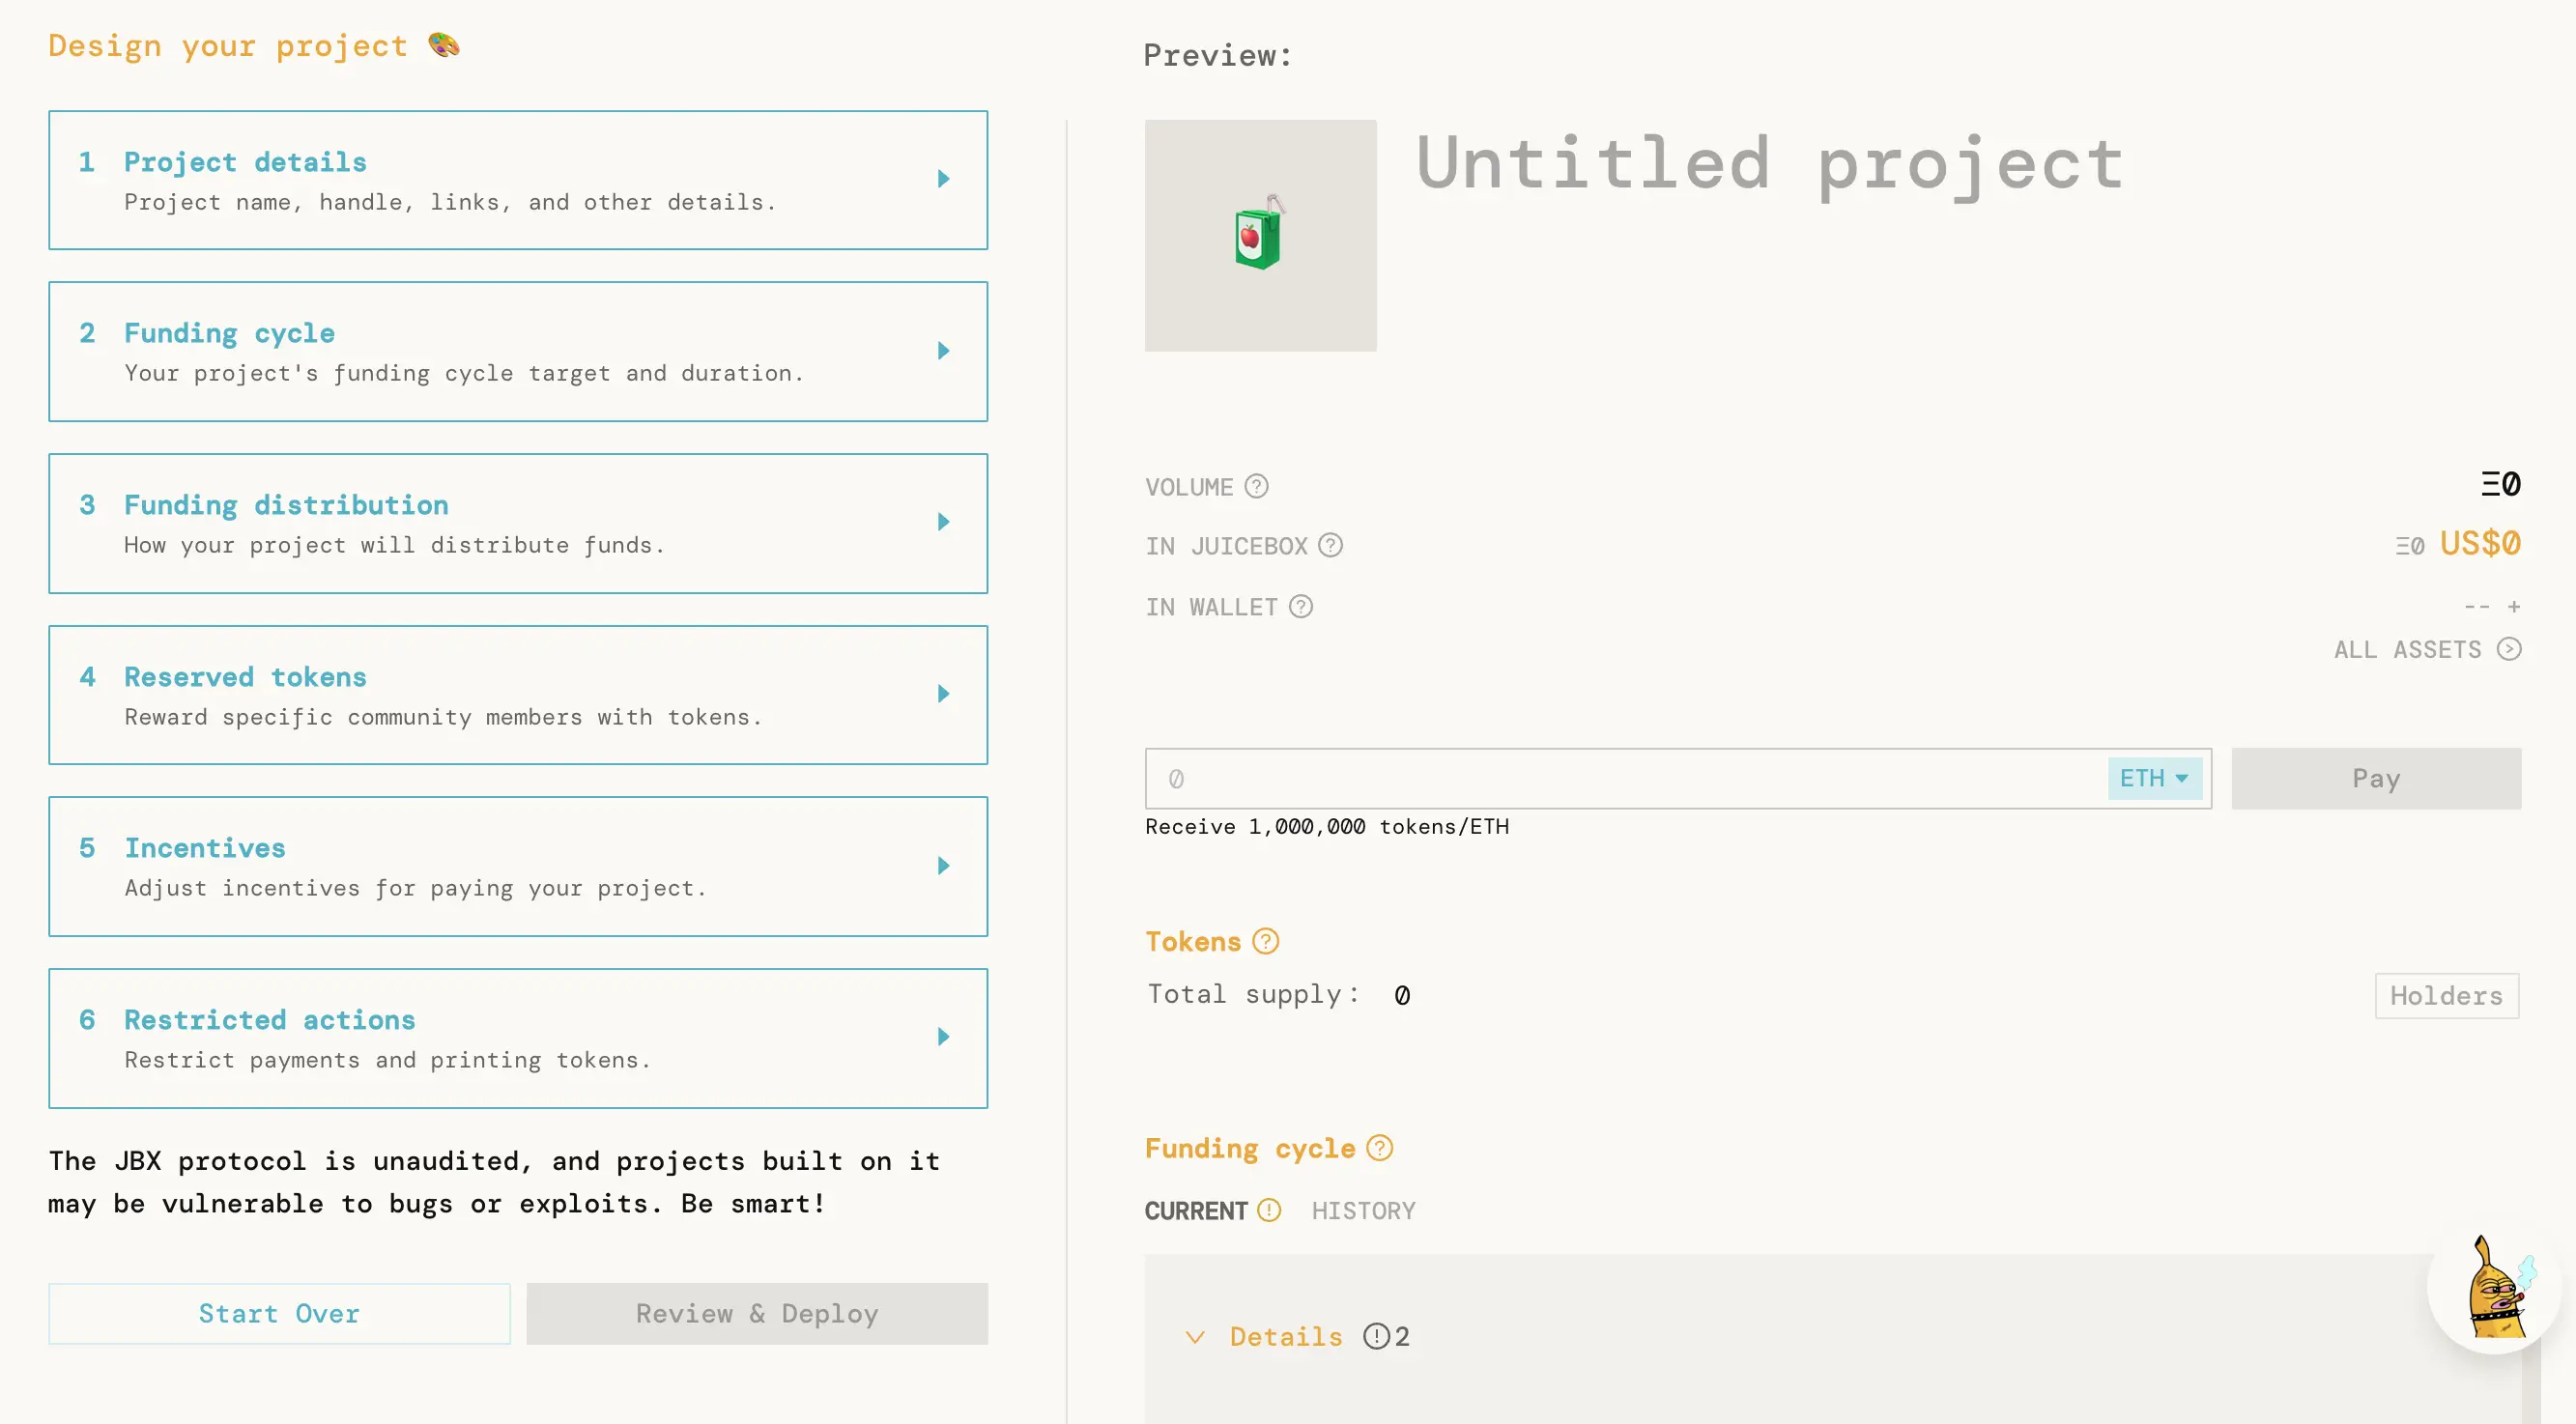Click the Review & Deploy button
Viewport: 2576px width, 1424px height.
click(756, 1314)
